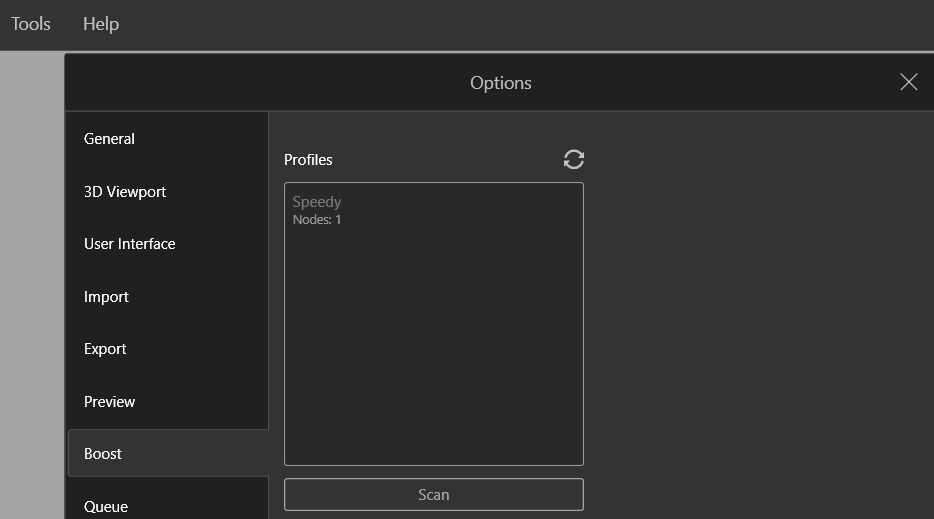Open the 3D Viewport settings tab
The image size is (934, 519).
[125, 192]
